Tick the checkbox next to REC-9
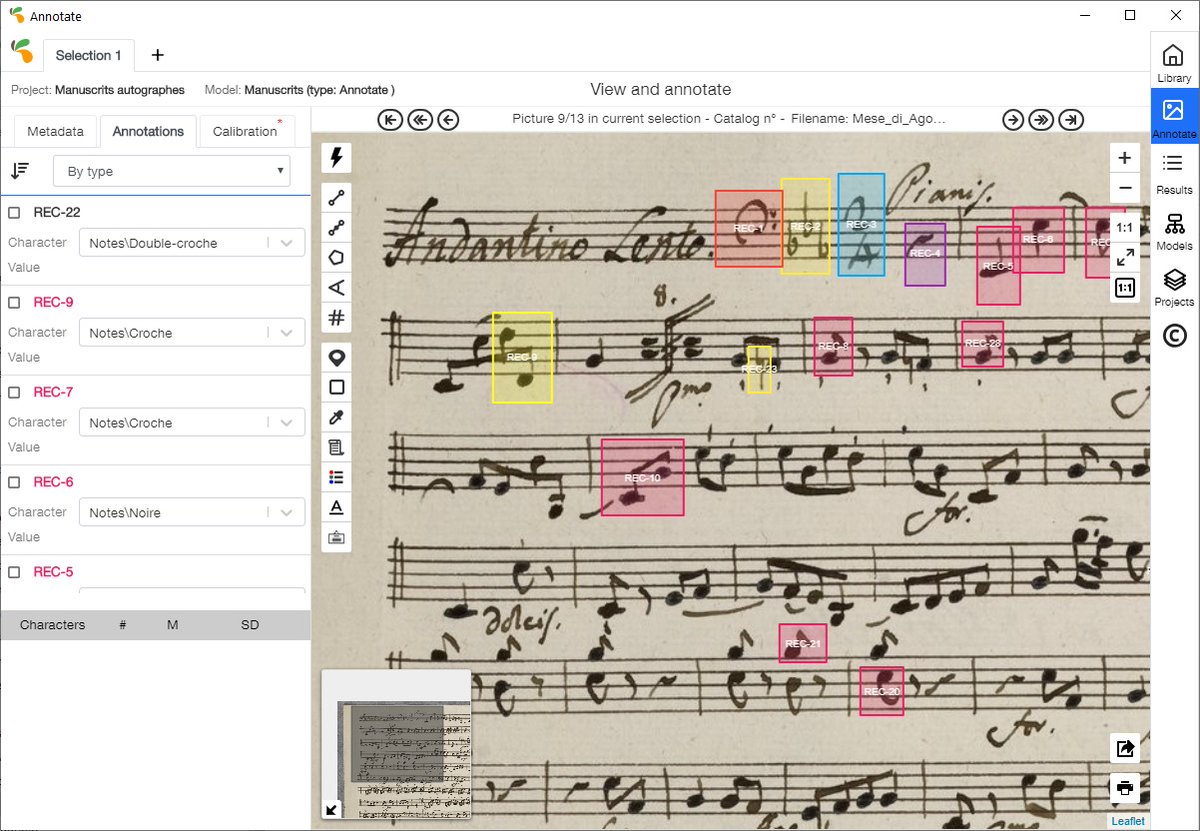Image resolution: width=1200 pixels, height=831 pixels. coord(14,302)
